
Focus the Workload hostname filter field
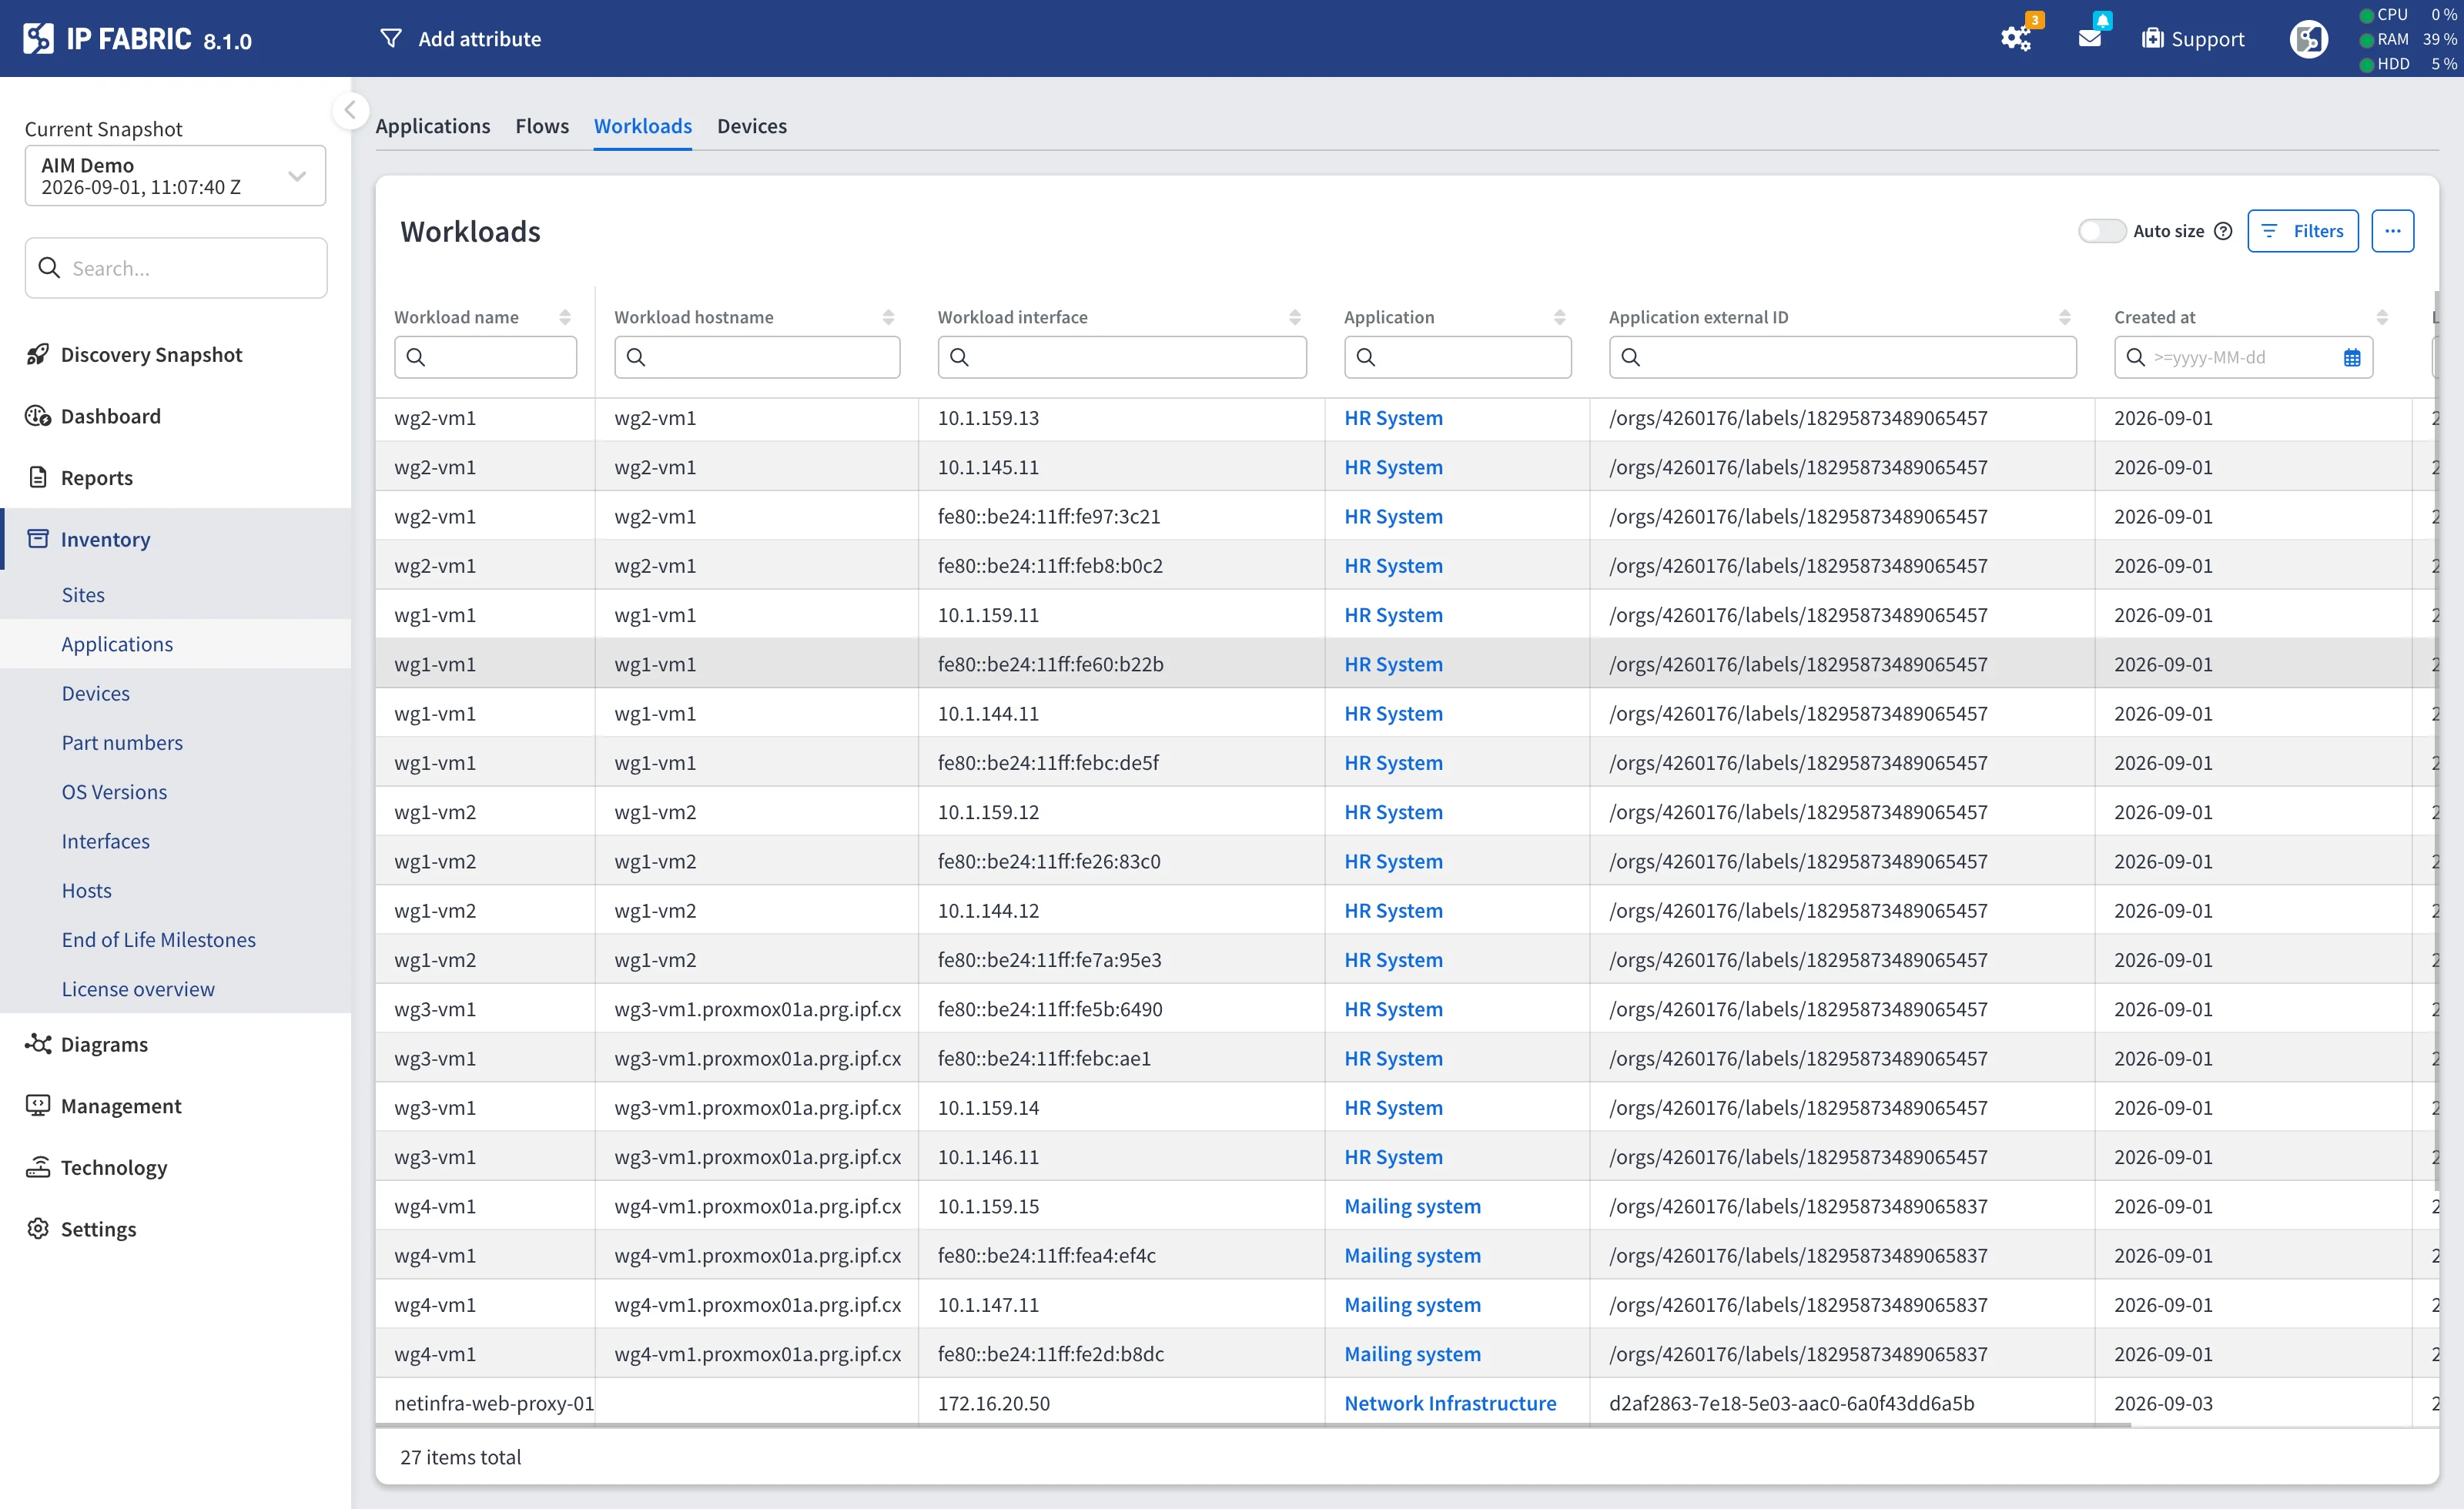(757, 357)
